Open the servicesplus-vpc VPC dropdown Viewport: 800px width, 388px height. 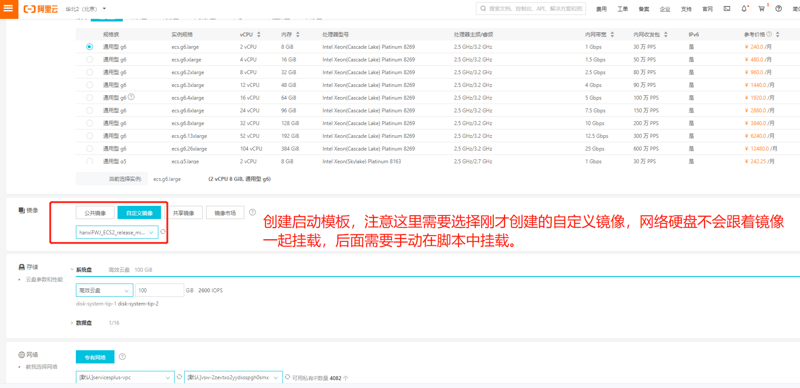[x=124, y=378]
